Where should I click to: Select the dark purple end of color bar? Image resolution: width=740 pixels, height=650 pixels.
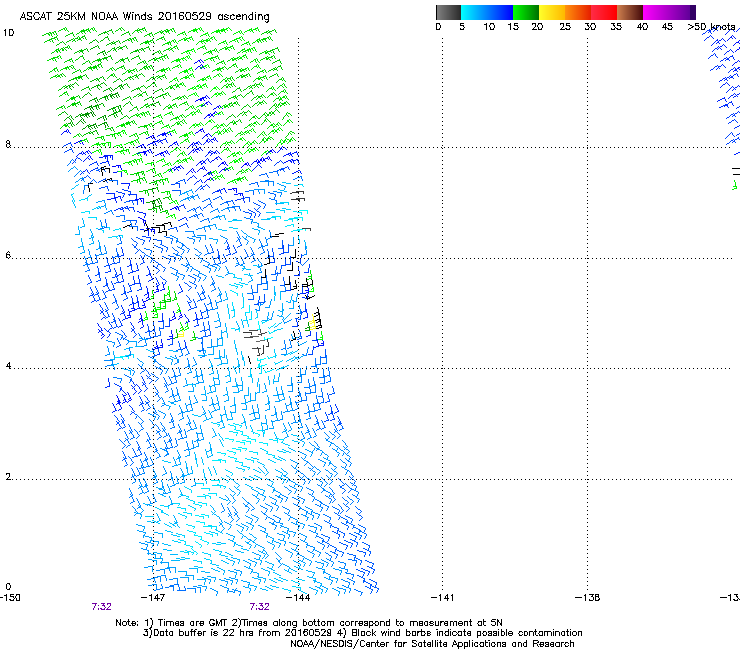point(692,12)
